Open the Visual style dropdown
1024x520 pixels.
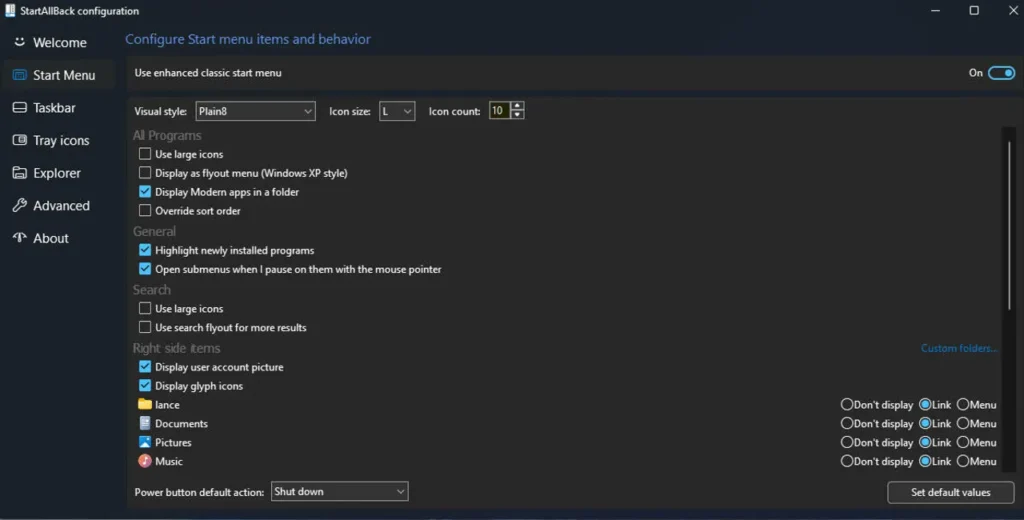pyautogui.click(x=255, y=111)
